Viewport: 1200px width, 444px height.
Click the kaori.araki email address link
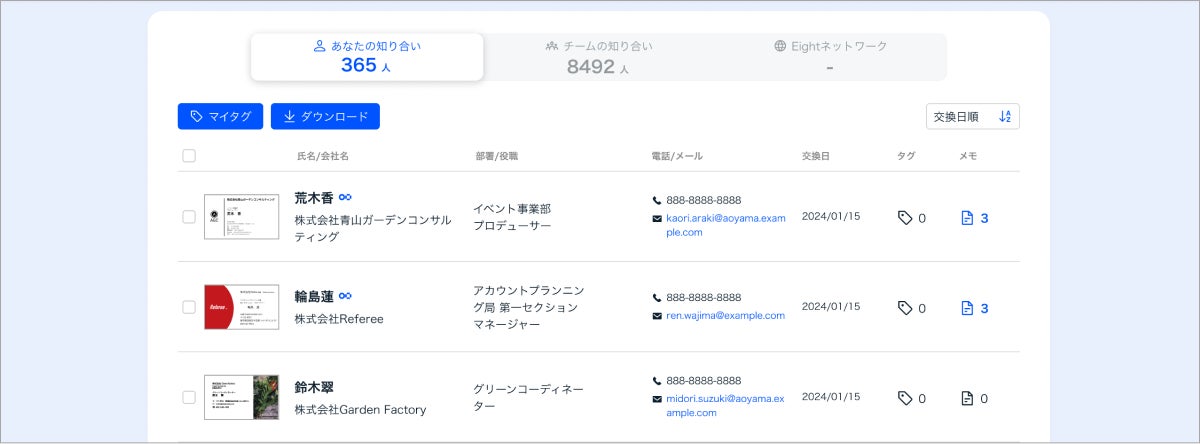tap(725, 224)
